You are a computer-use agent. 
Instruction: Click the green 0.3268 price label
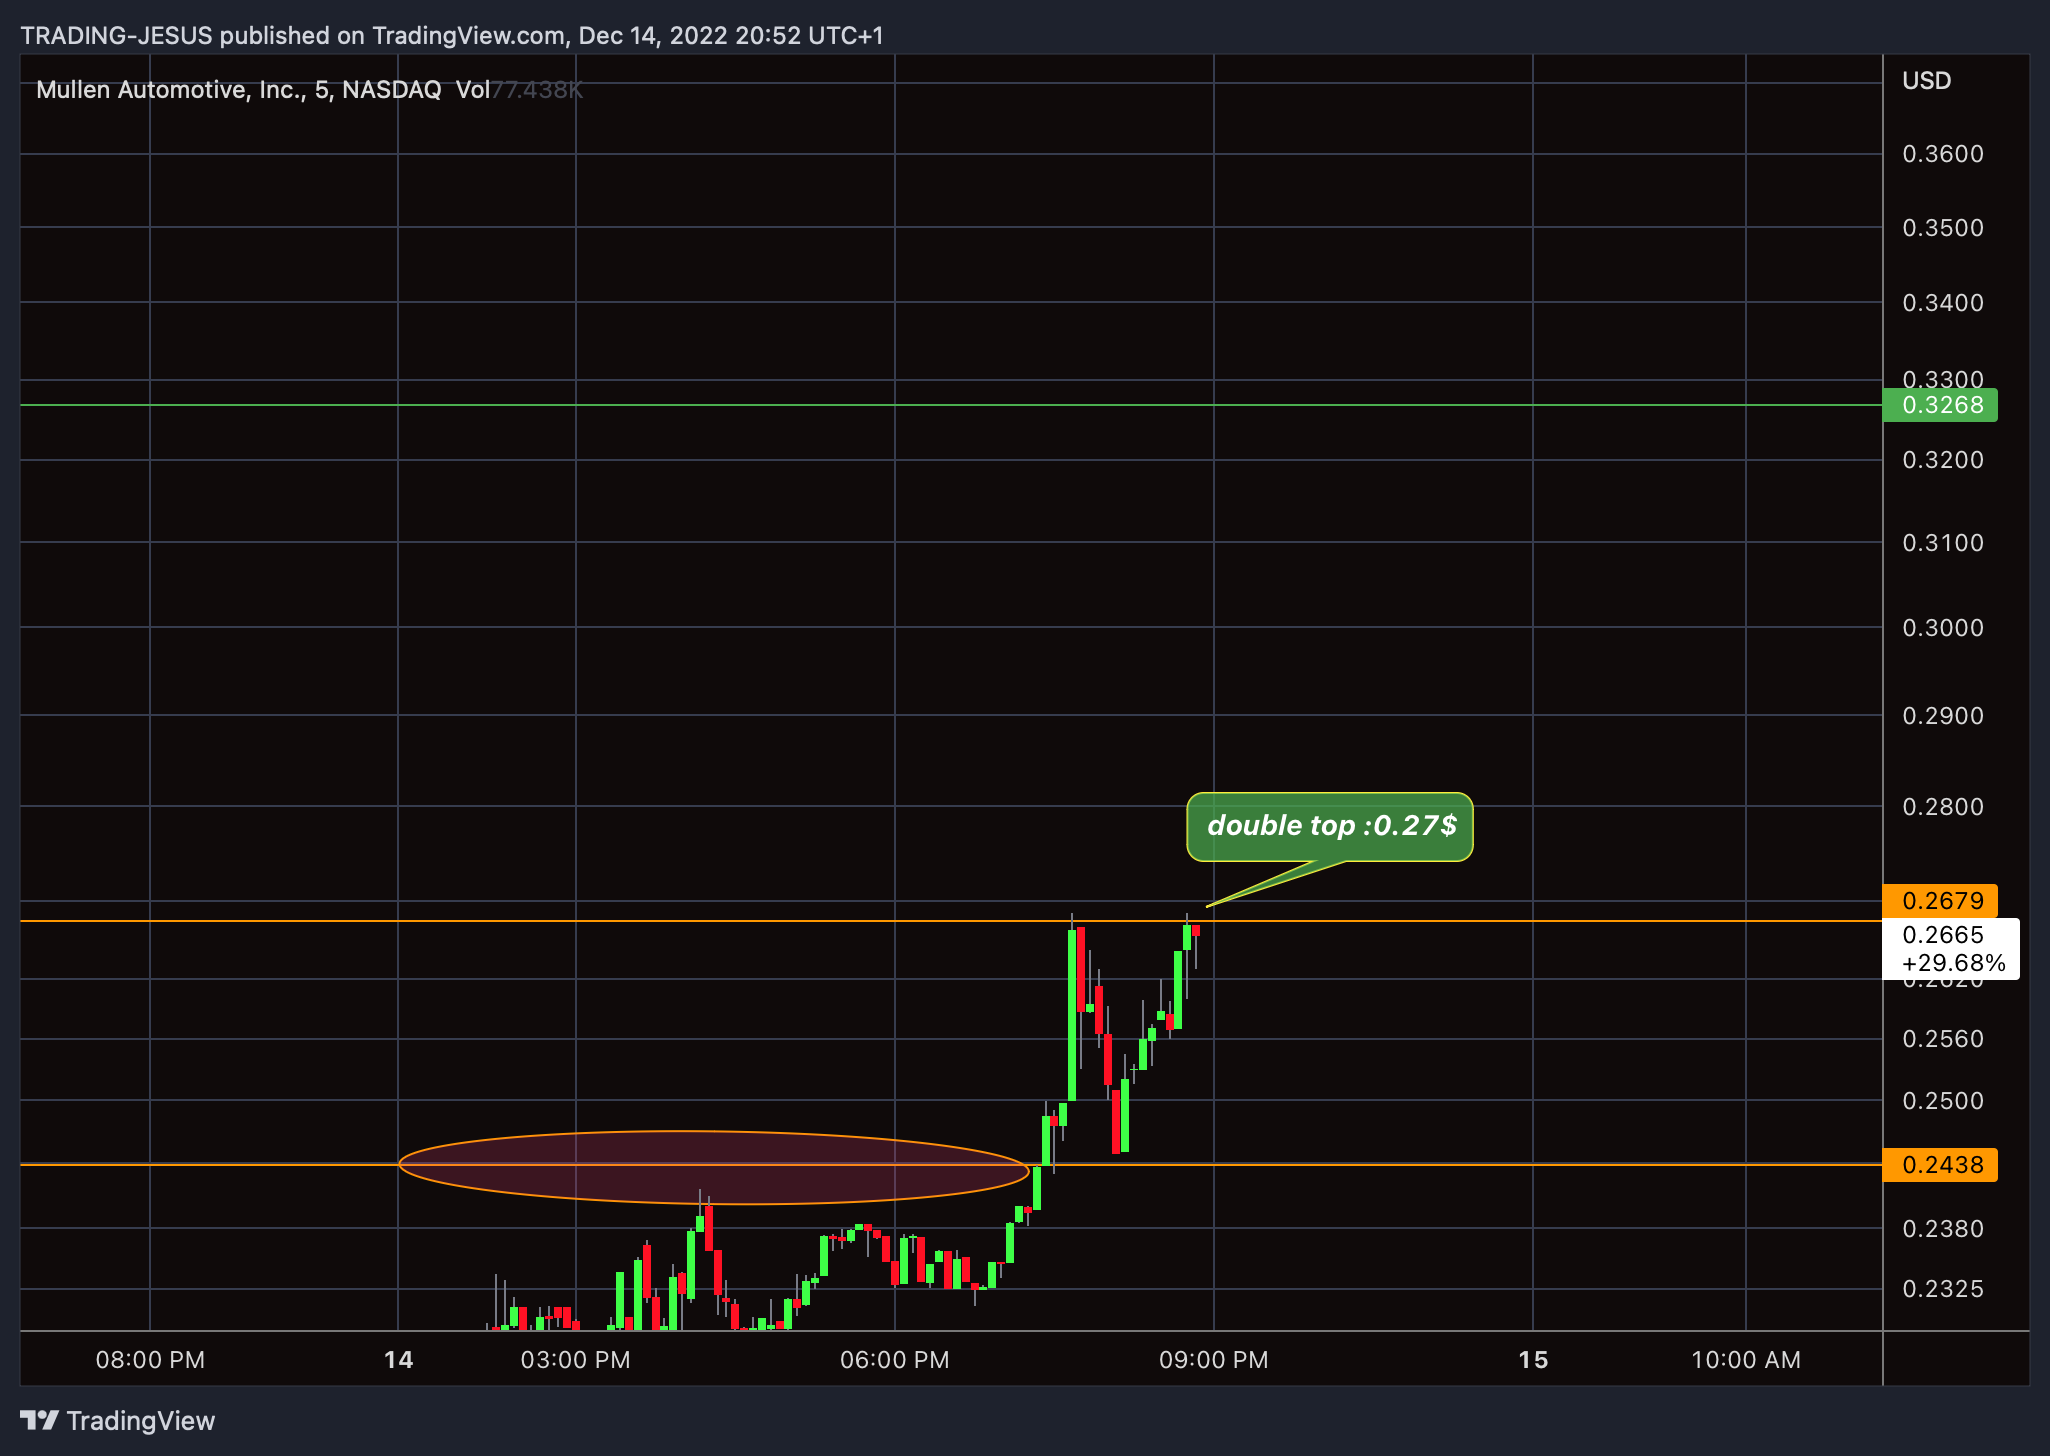click(x=1940, y=405)
